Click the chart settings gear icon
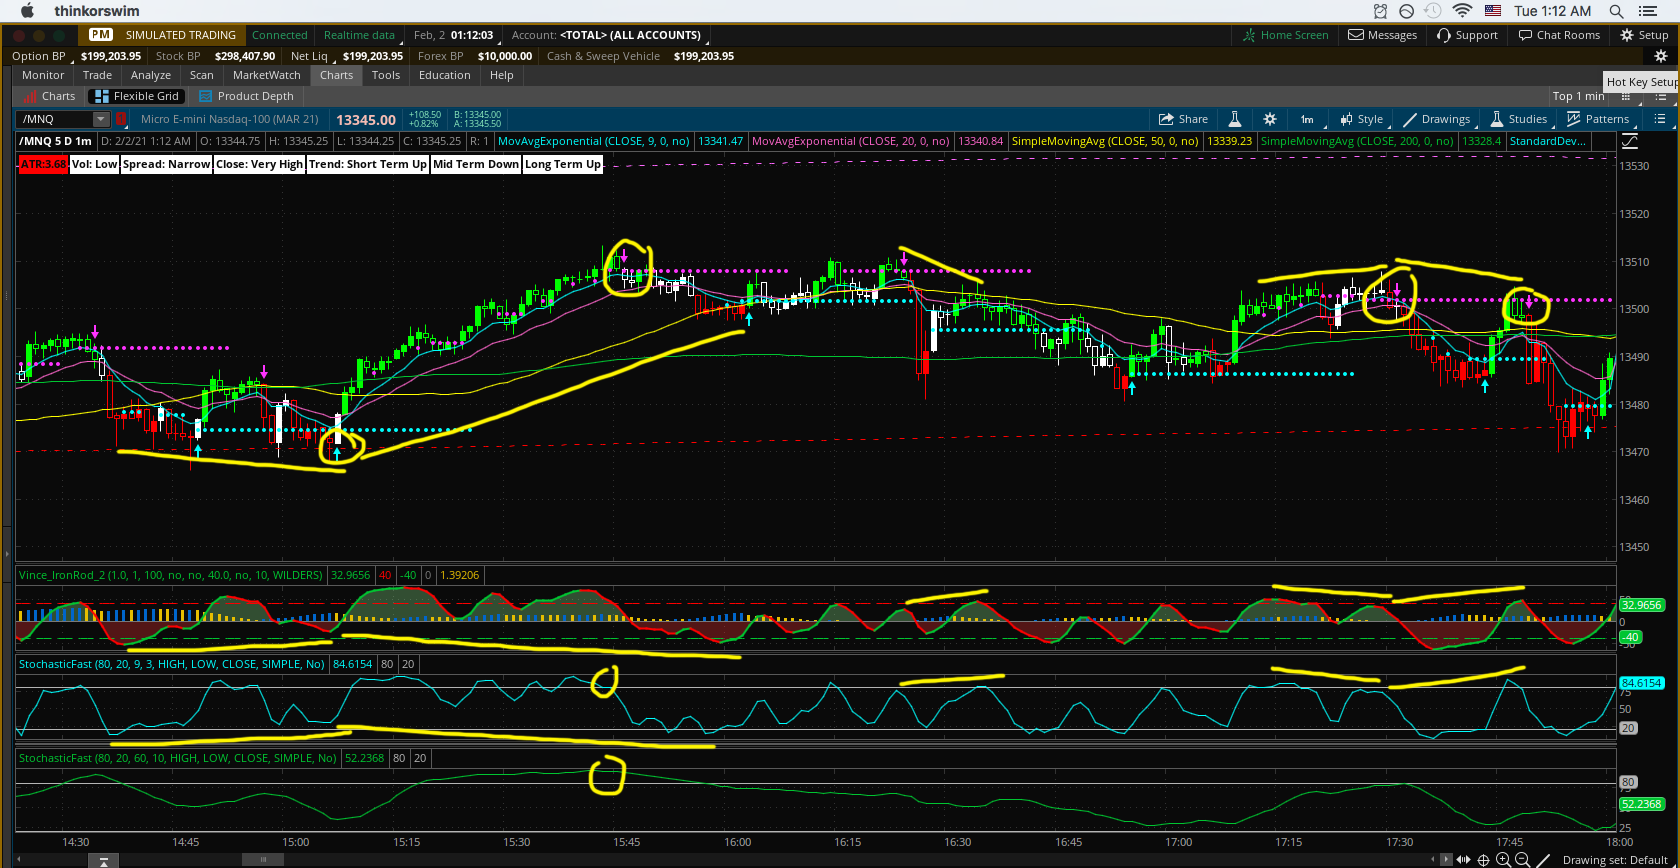The width and height of the screenshot is (1680, 868). point(1270,119)
